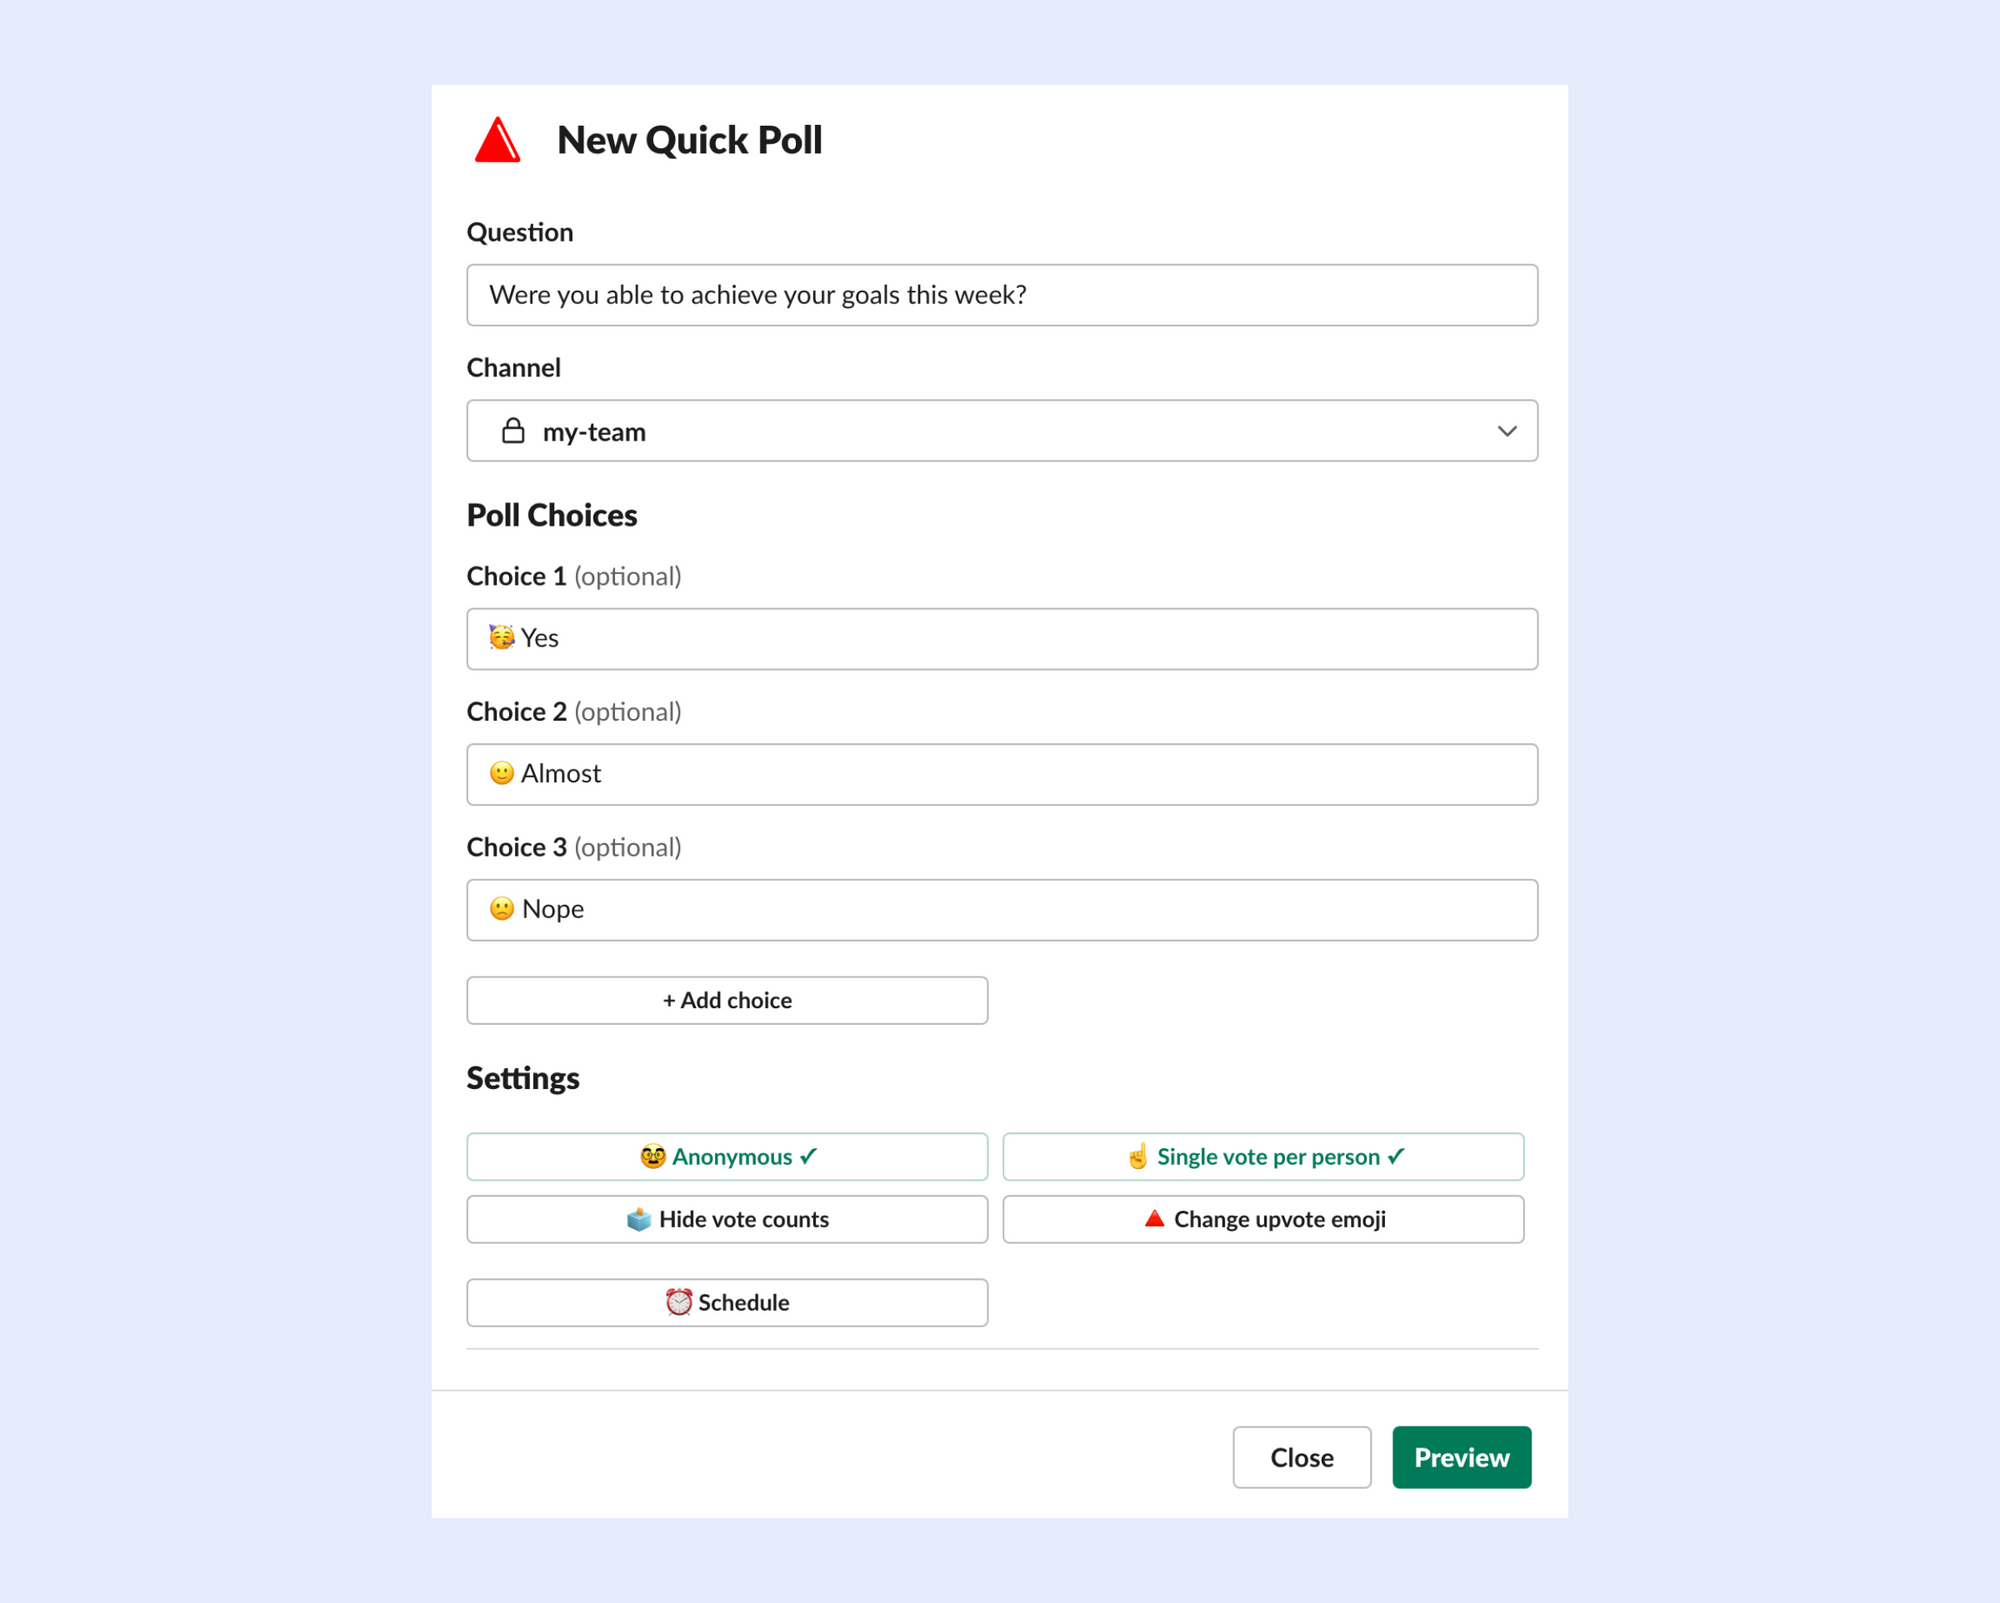Disable the Anonymous setting
Viewport: 2000px width, 1603px height.
727,1157
